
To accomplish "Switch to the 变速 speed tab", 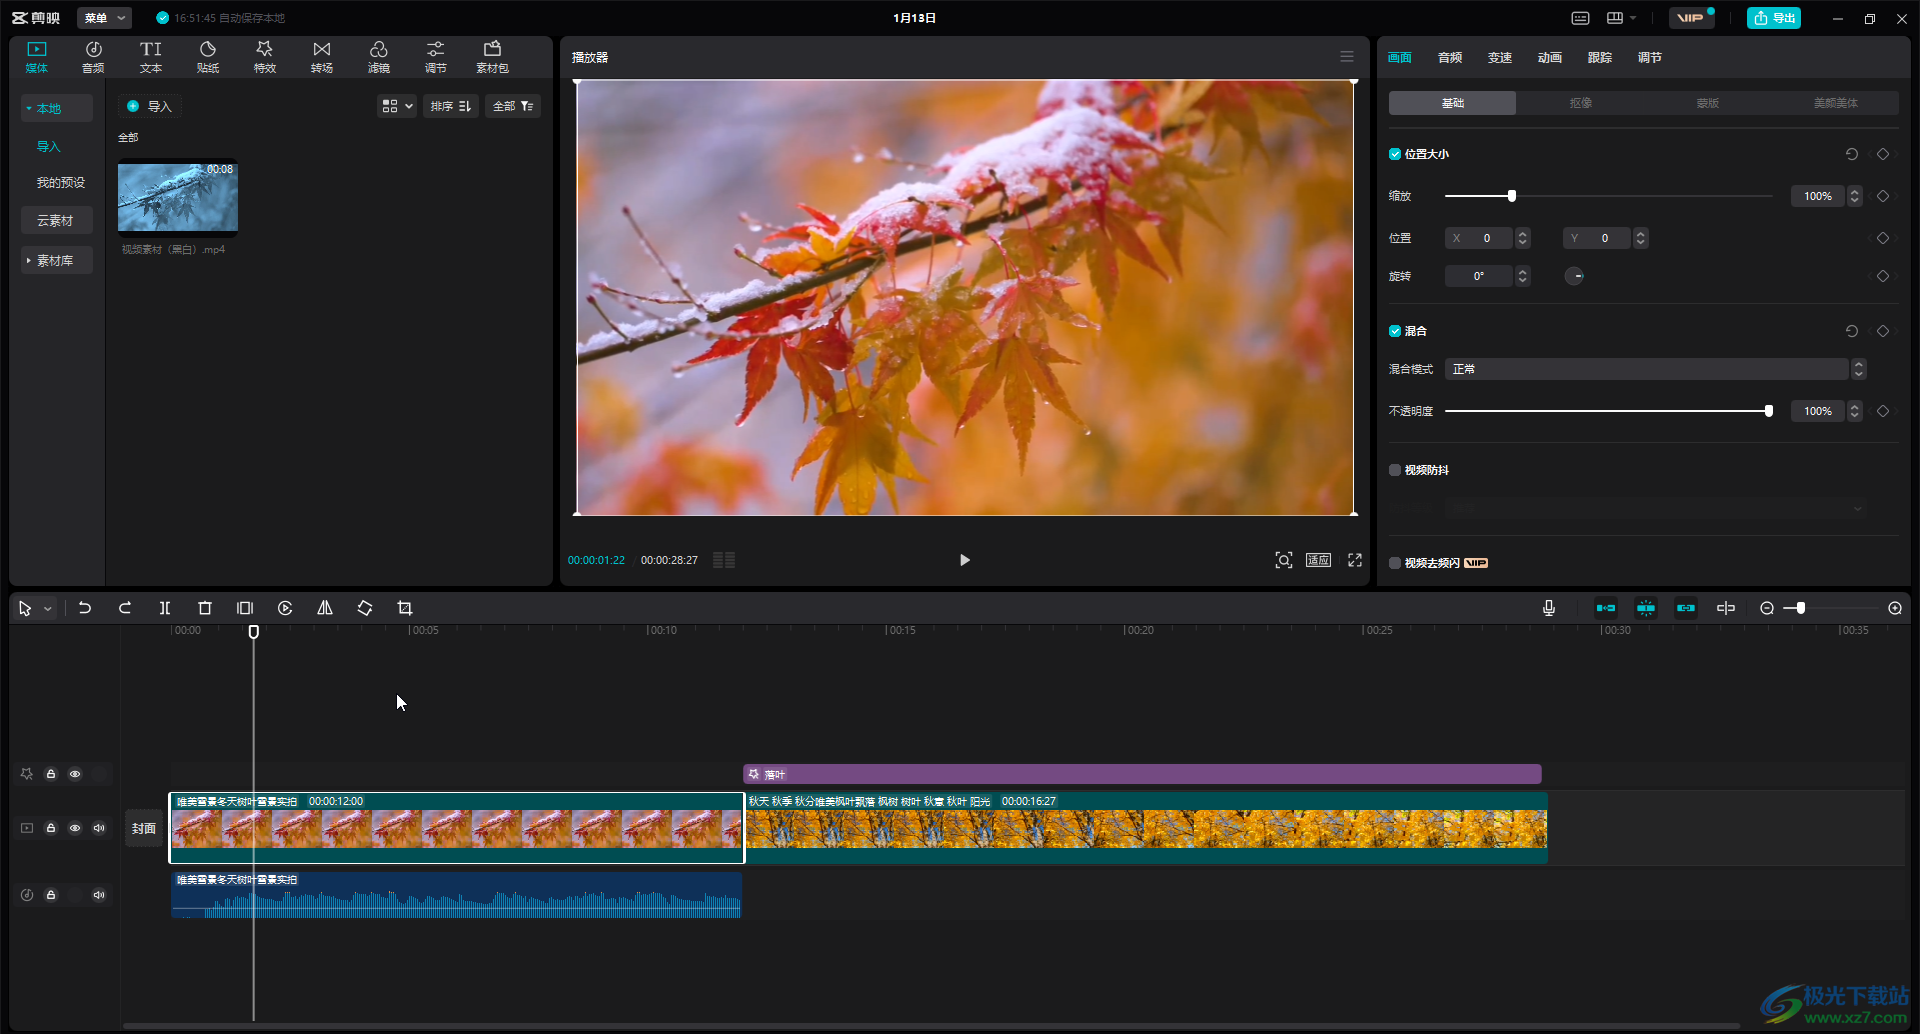I will coord(1500,58).
